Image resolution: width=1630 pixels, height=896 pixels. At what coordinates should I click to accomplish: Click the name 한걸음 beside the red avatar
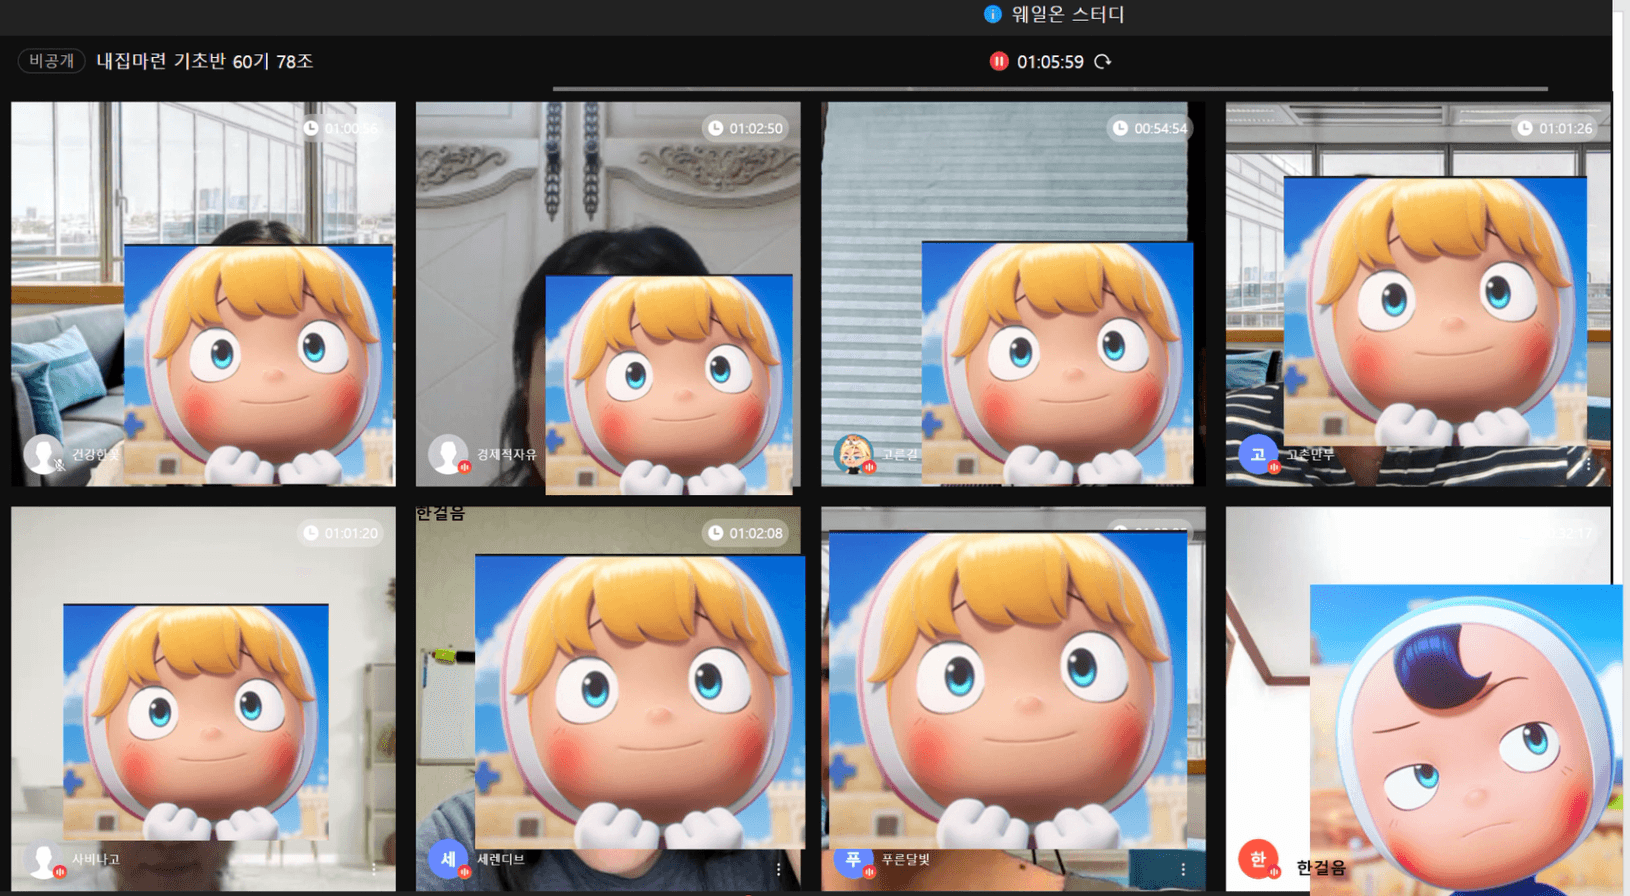point(1321,868)
